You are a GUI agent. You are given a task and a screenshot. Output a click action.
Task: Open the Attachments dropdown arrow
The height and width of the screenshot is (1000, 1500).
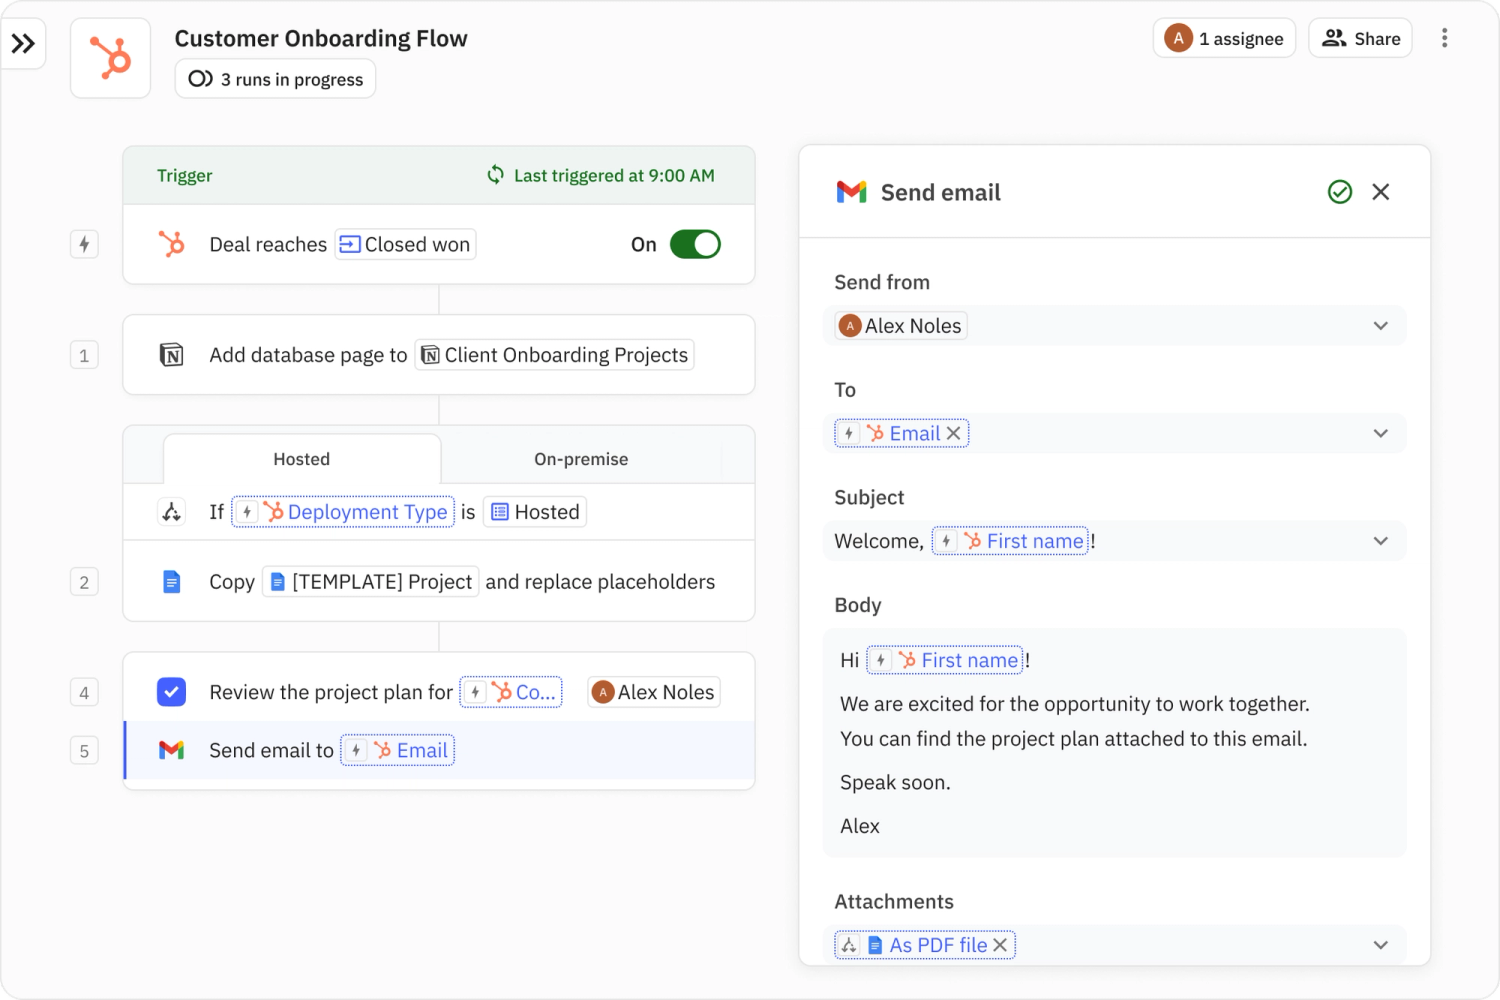pyautogui.click(x=1381, y=945)
